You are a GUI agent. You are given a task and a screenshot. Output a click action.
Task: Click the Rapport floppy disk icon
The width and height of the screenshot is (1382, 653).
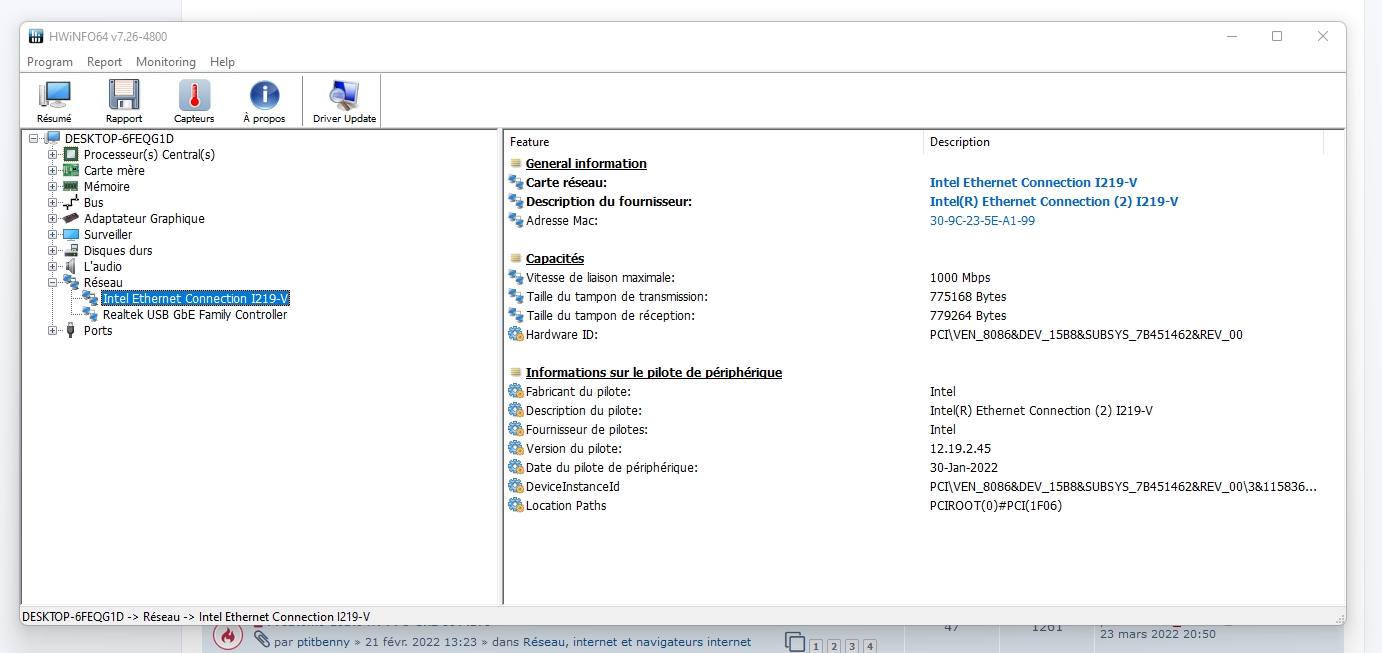(x=124, y=95)
